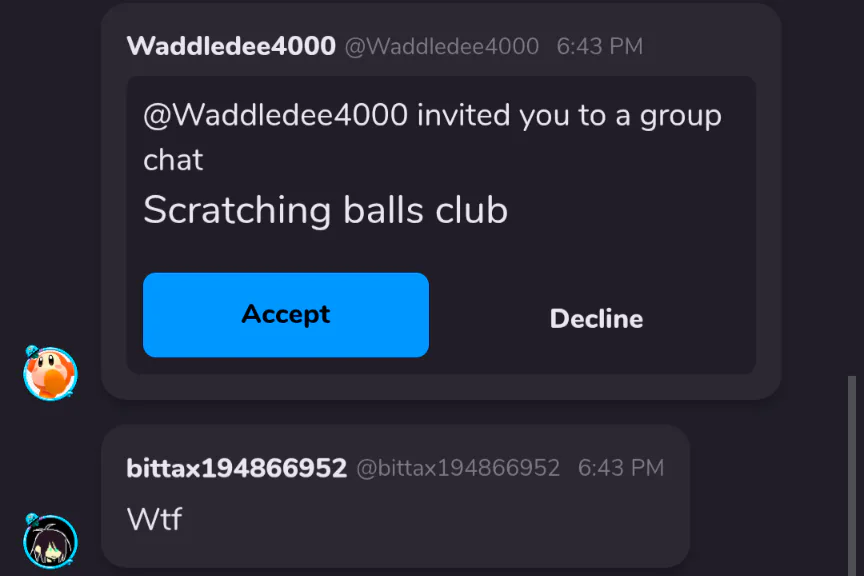Select the Wtf message text

(154, 519)
